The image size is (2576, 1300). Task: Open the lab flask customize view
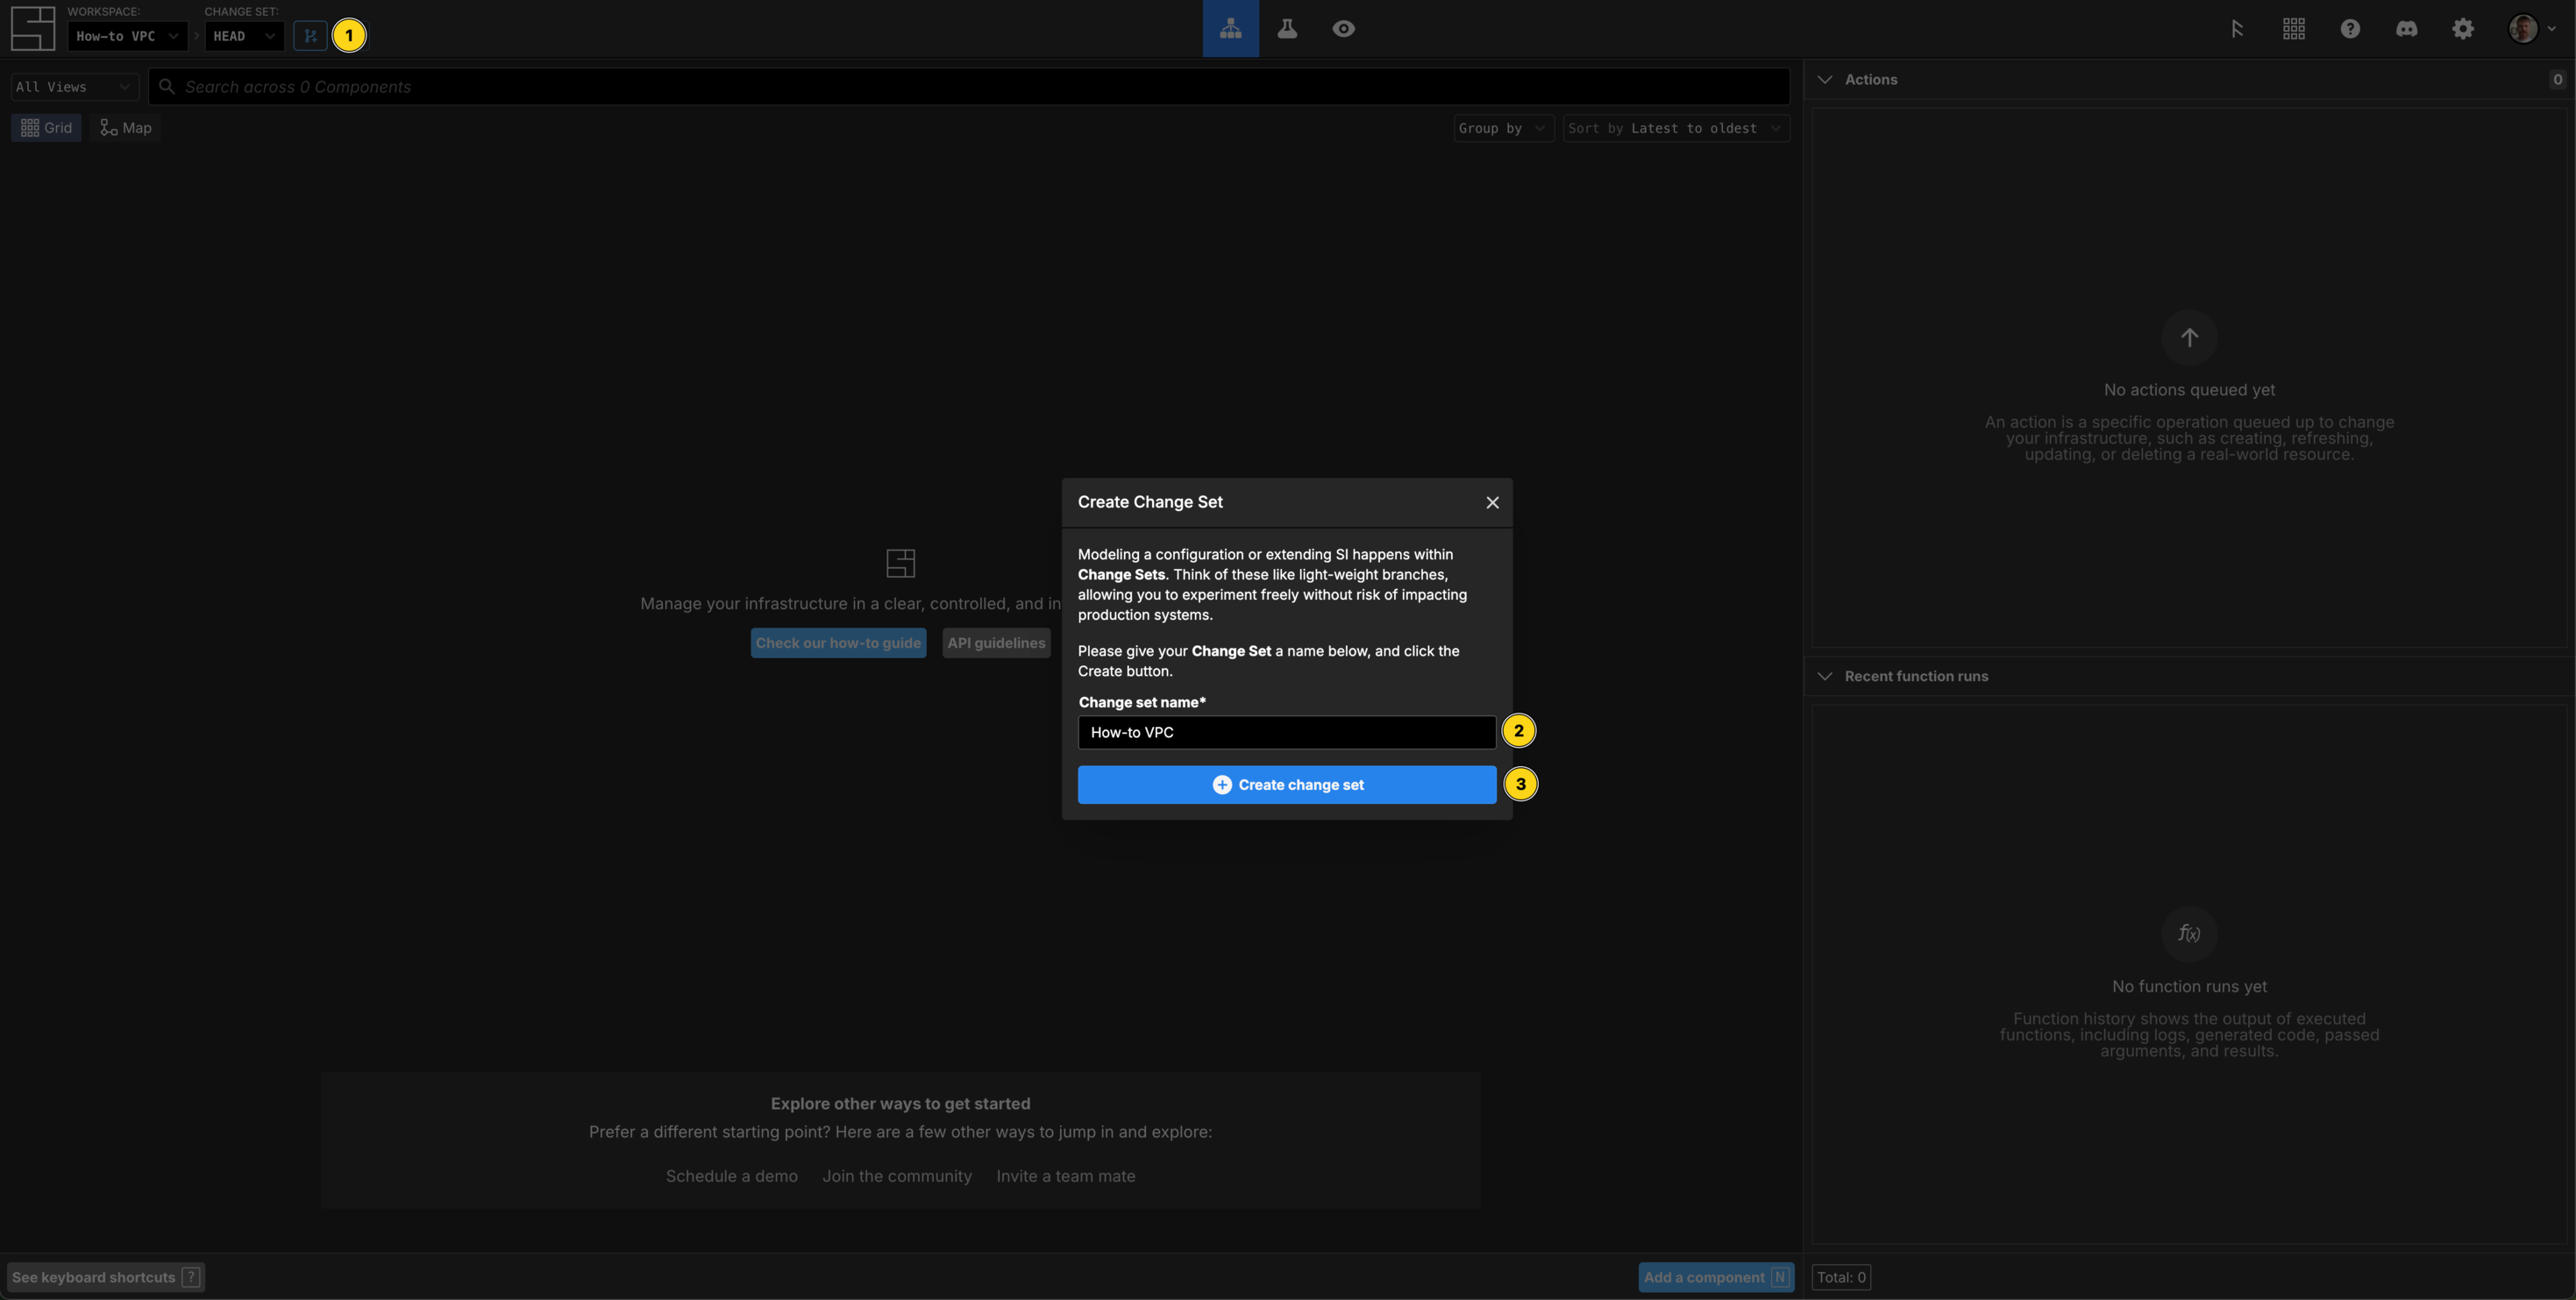[x=1287, y=28]
